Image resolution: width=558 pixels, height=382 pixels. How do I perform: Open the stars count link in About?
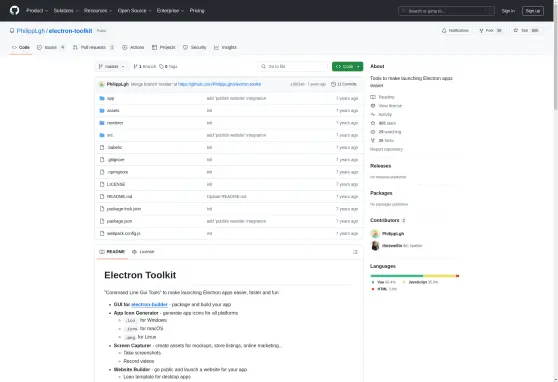pos(383,123)
